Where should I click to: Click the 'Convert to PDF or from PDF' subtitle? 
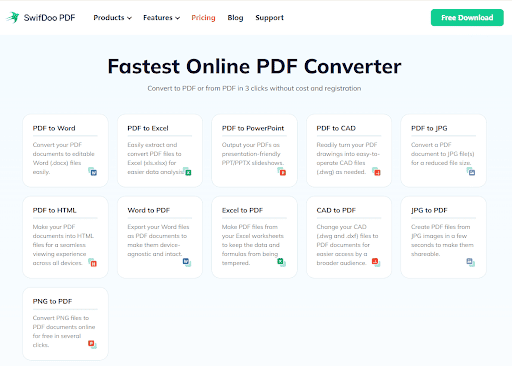(x=254, y=88)
